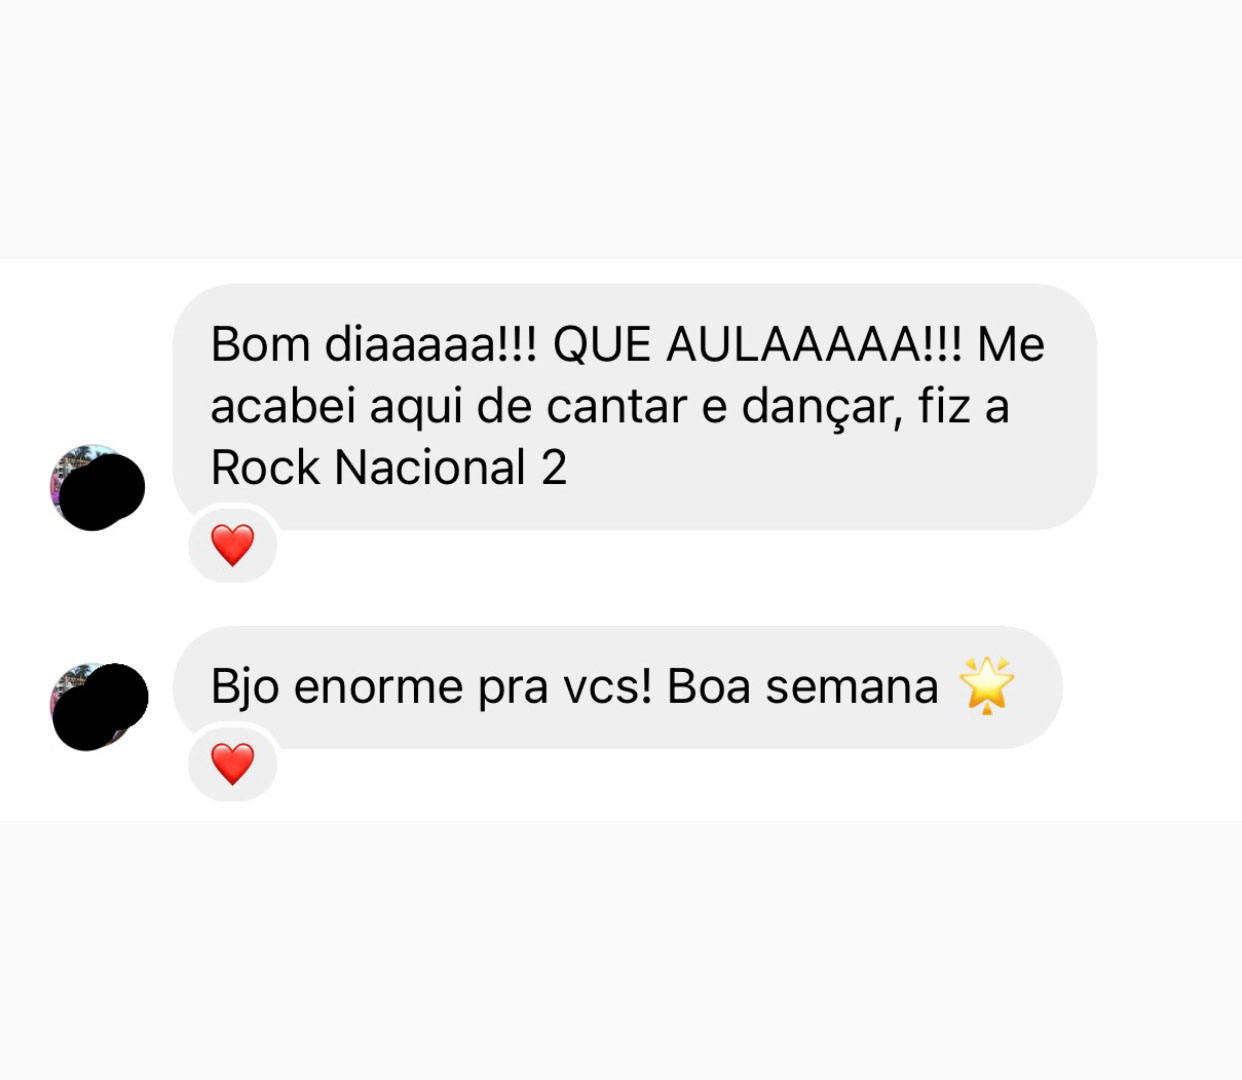Select the message bubble starting with Bom diaaaaa

[x=635, y=407]
